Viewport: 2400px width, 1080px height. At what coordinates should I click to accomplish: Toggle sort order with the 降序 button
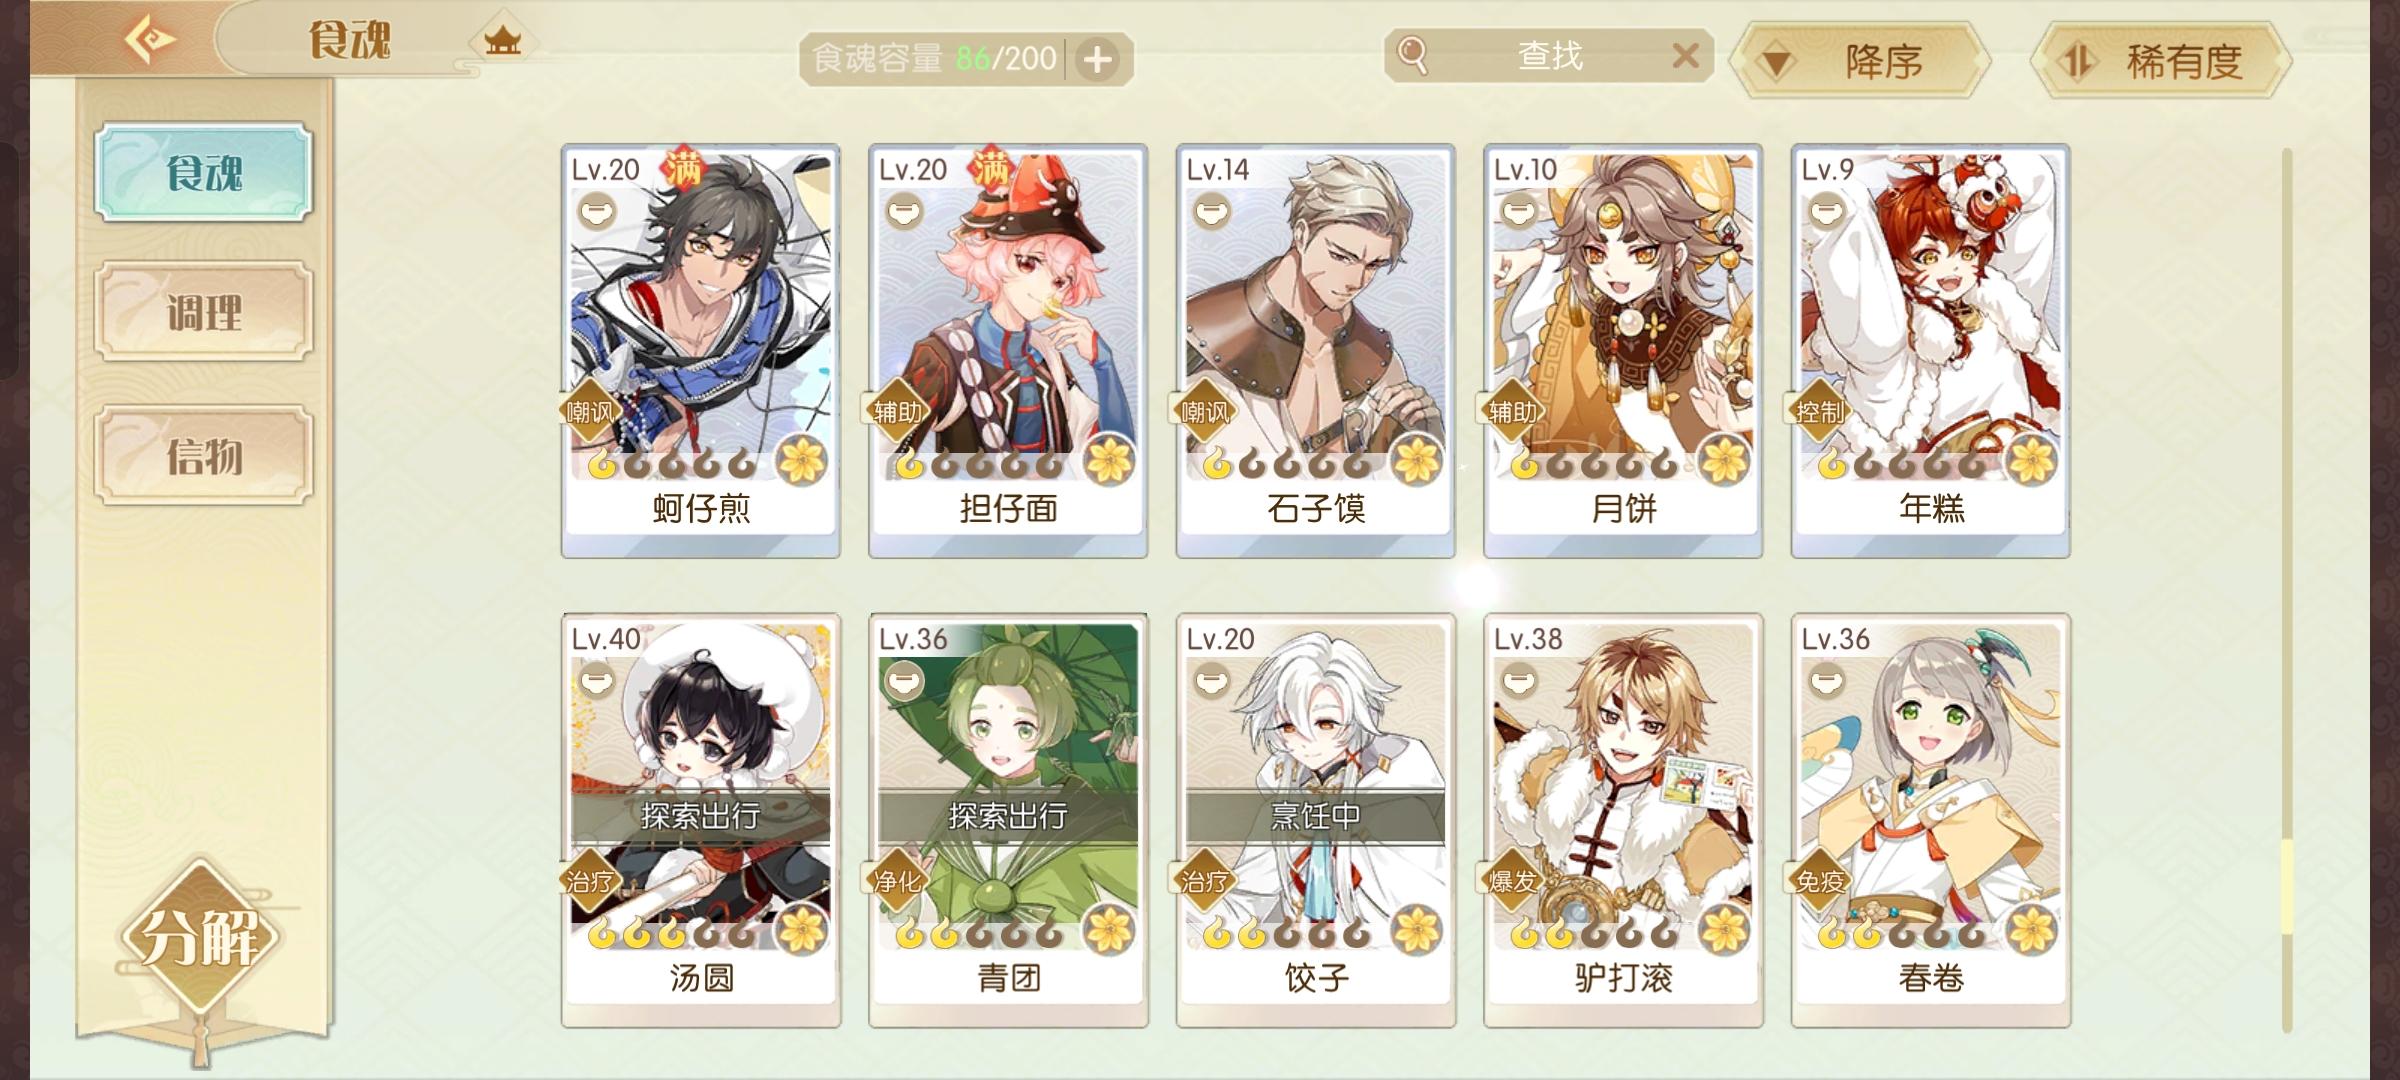(1860, 62)
